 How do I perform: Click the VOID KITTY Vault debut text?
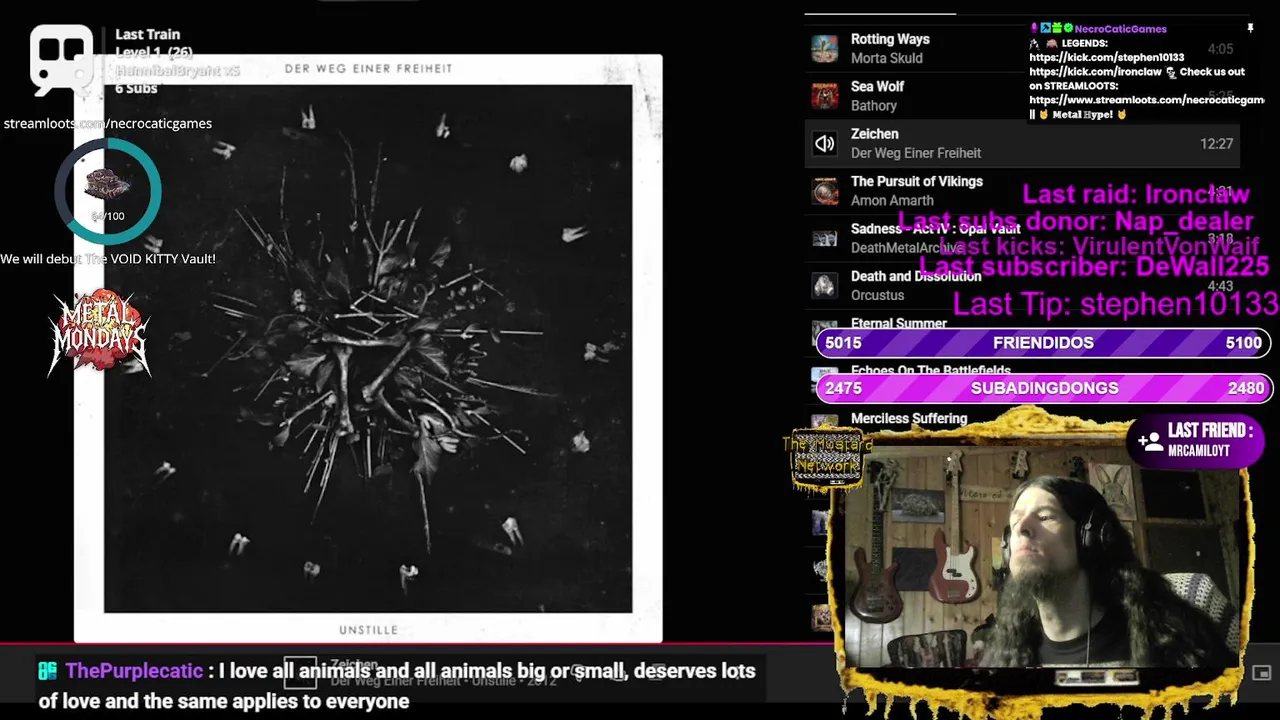[108, 258]
